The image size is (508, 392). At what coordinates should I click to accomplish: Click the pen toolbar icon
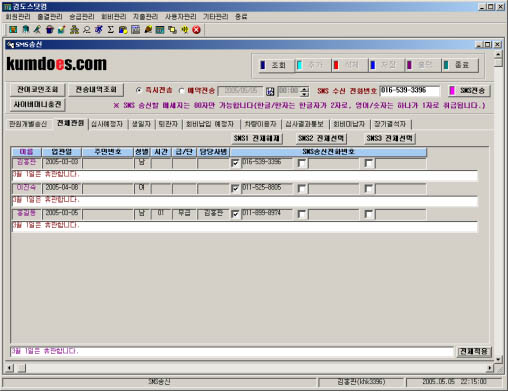pos(37,30)
